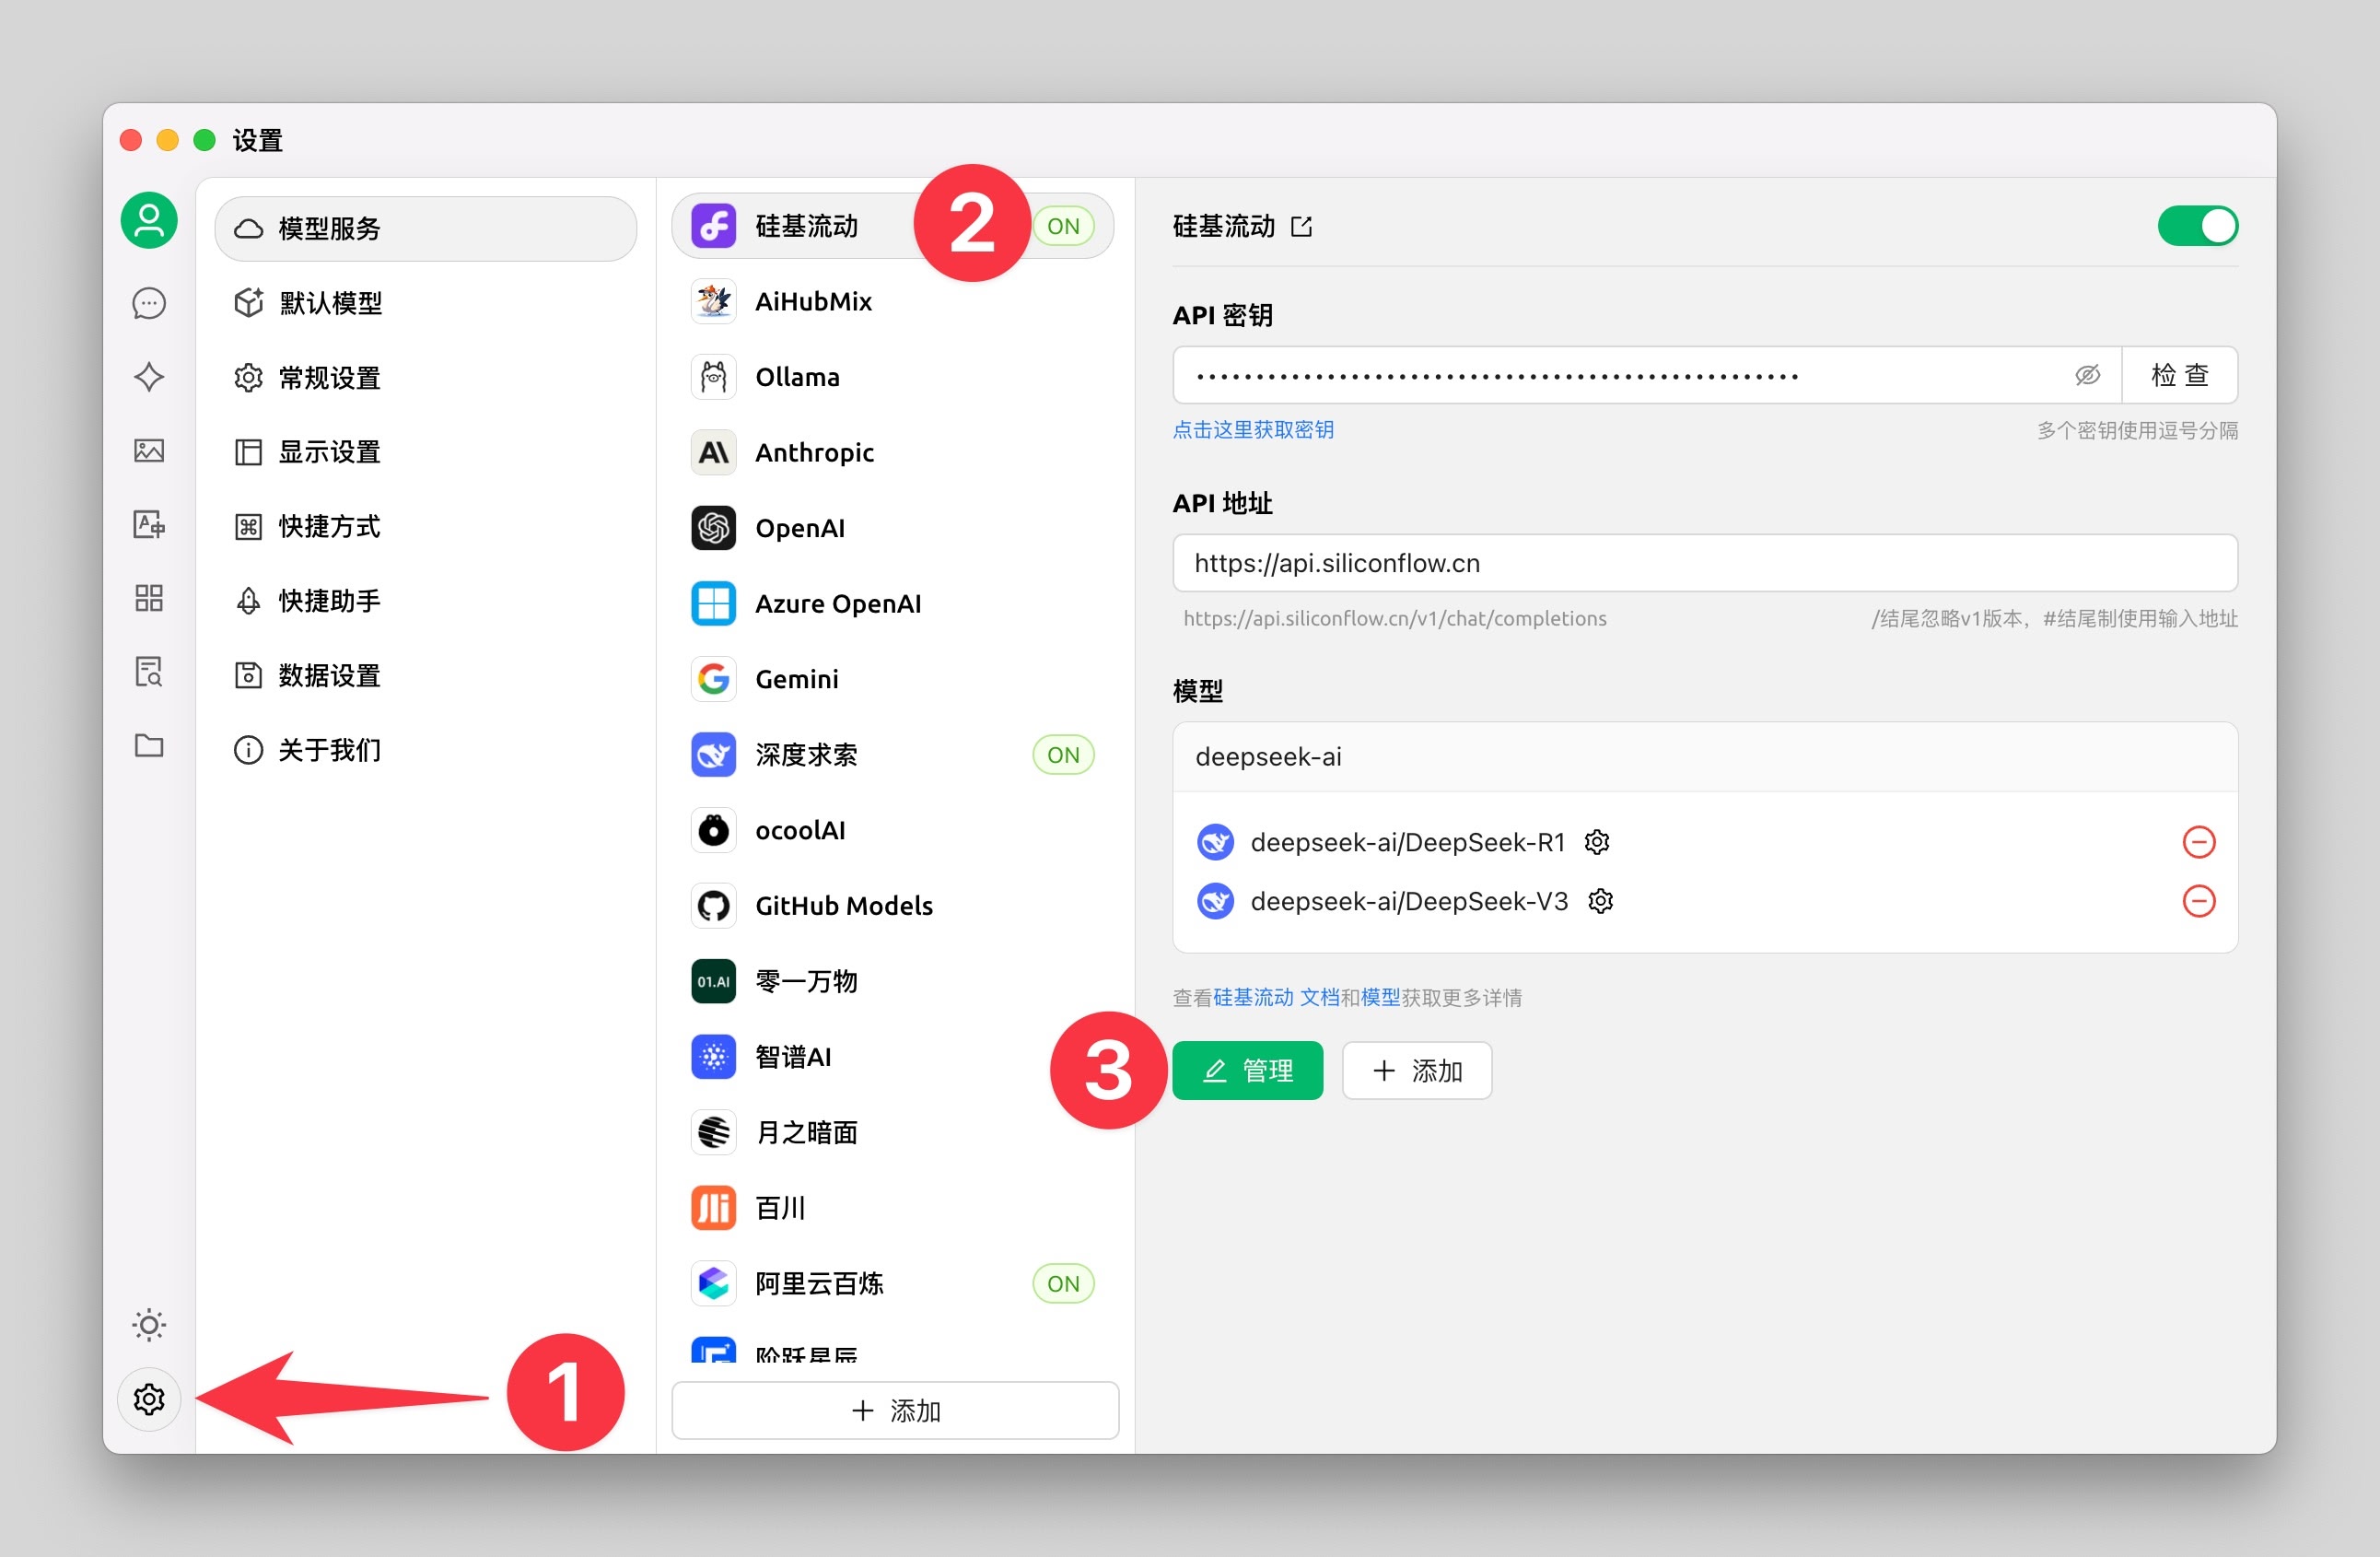The width and height of the screenshot is (2380, 1557).
Task: Open 模型服务 settings section
Action: click(x=425, y=228)
